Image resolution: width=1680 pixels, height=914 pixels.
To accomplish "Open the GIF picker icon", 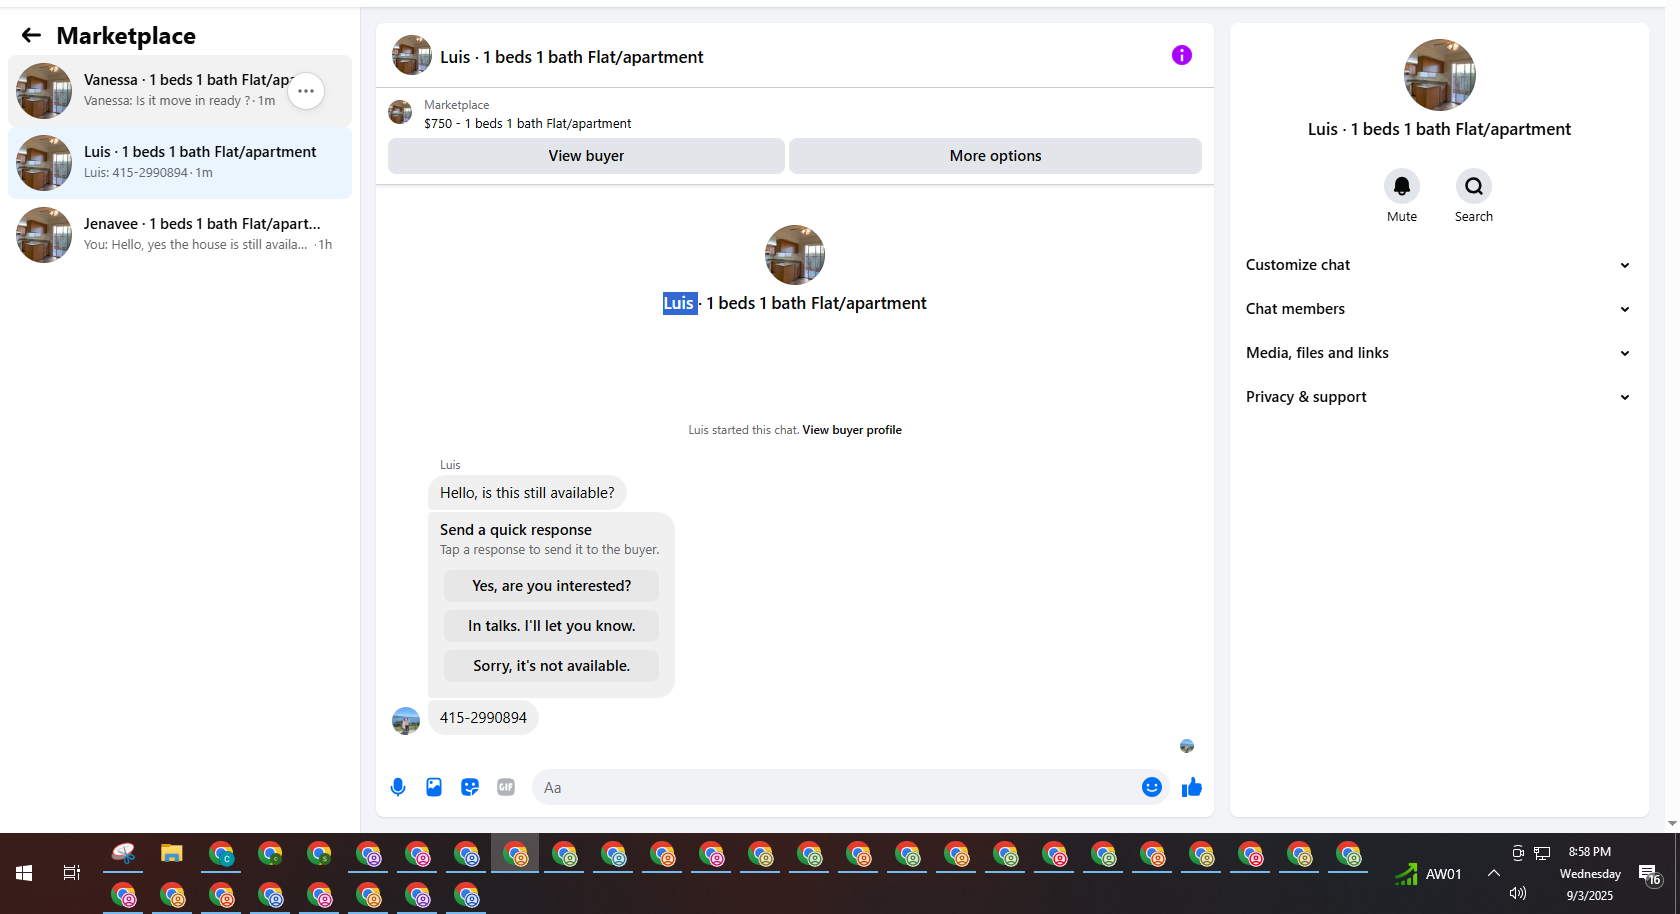I will (506, 787).
